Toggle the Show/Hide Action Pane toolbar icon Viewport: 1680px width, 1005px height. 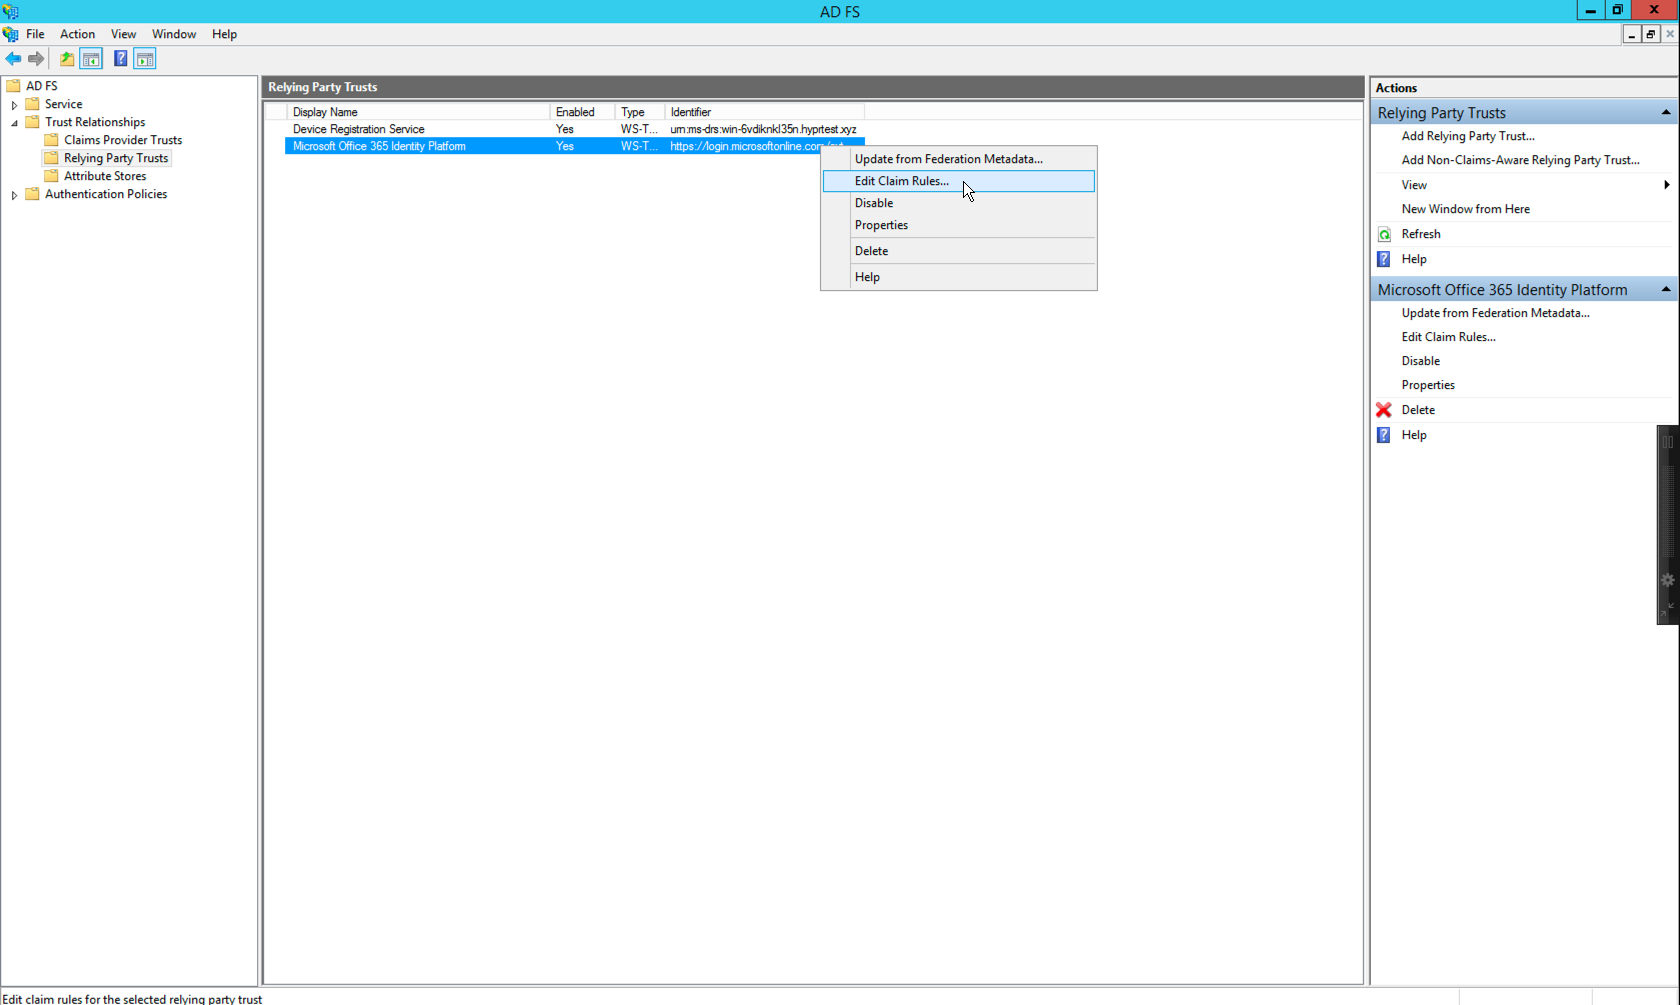145,59
